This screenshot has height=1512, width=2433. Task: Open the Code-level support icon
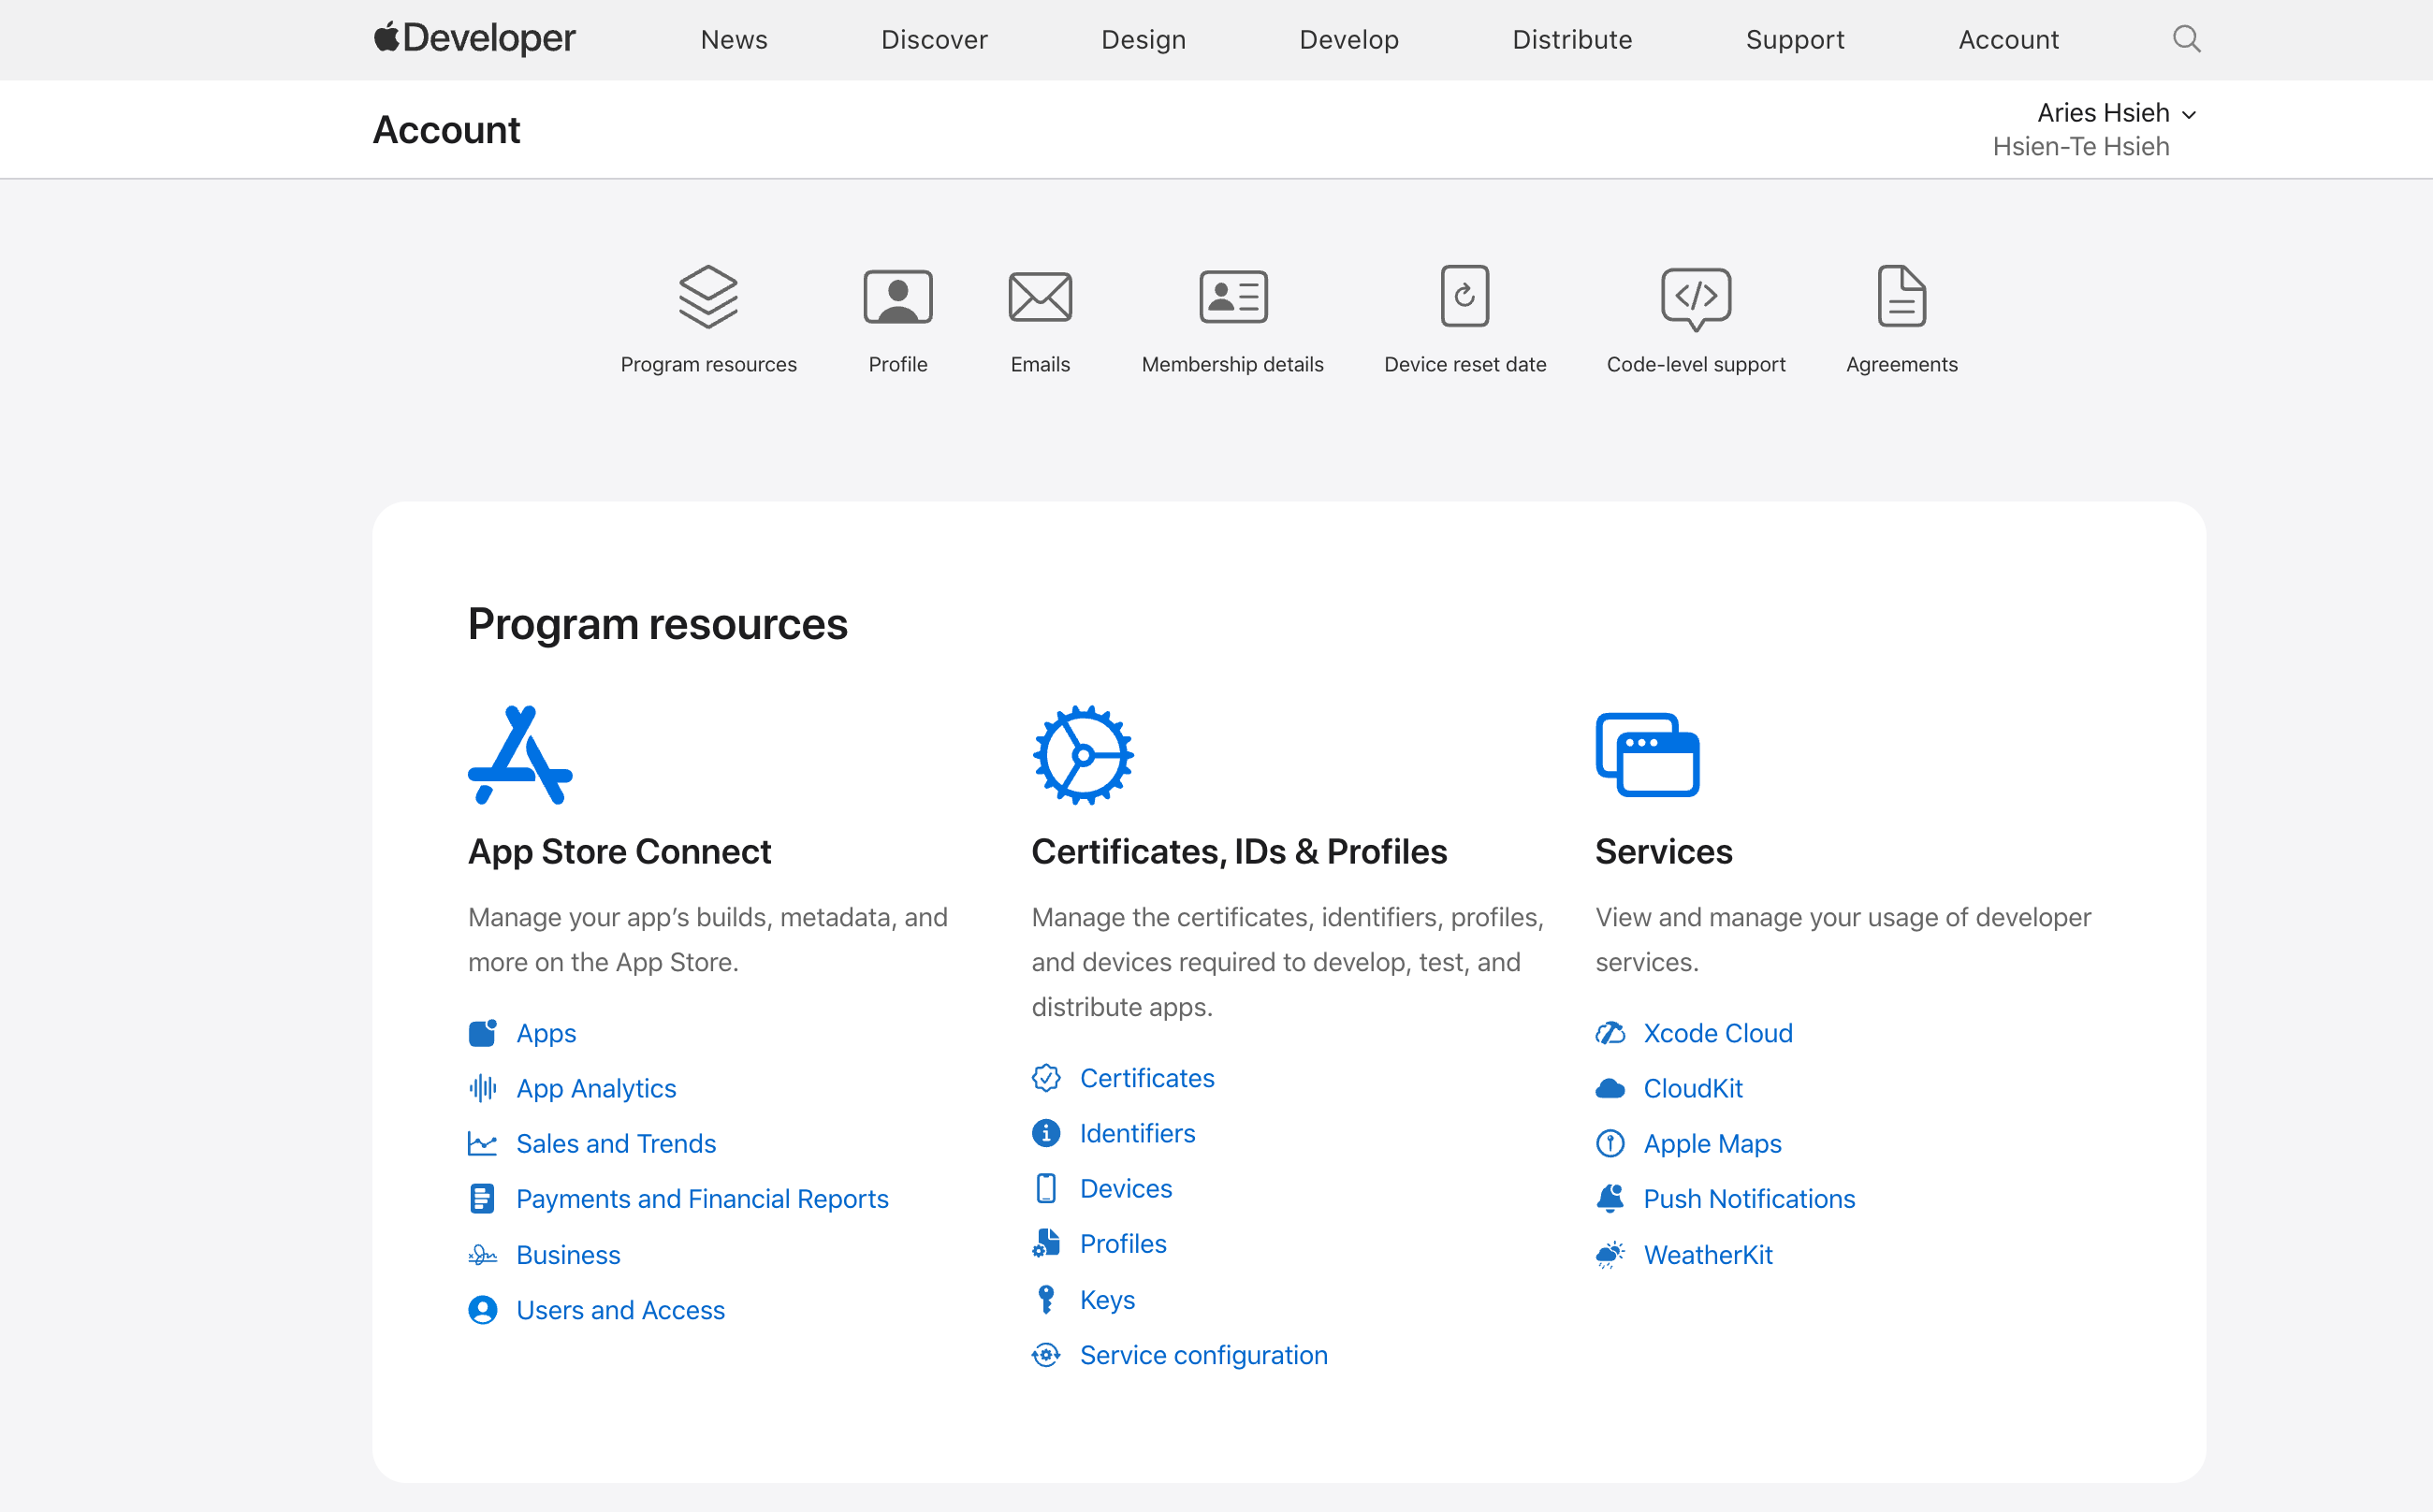tap(1695, 298)
